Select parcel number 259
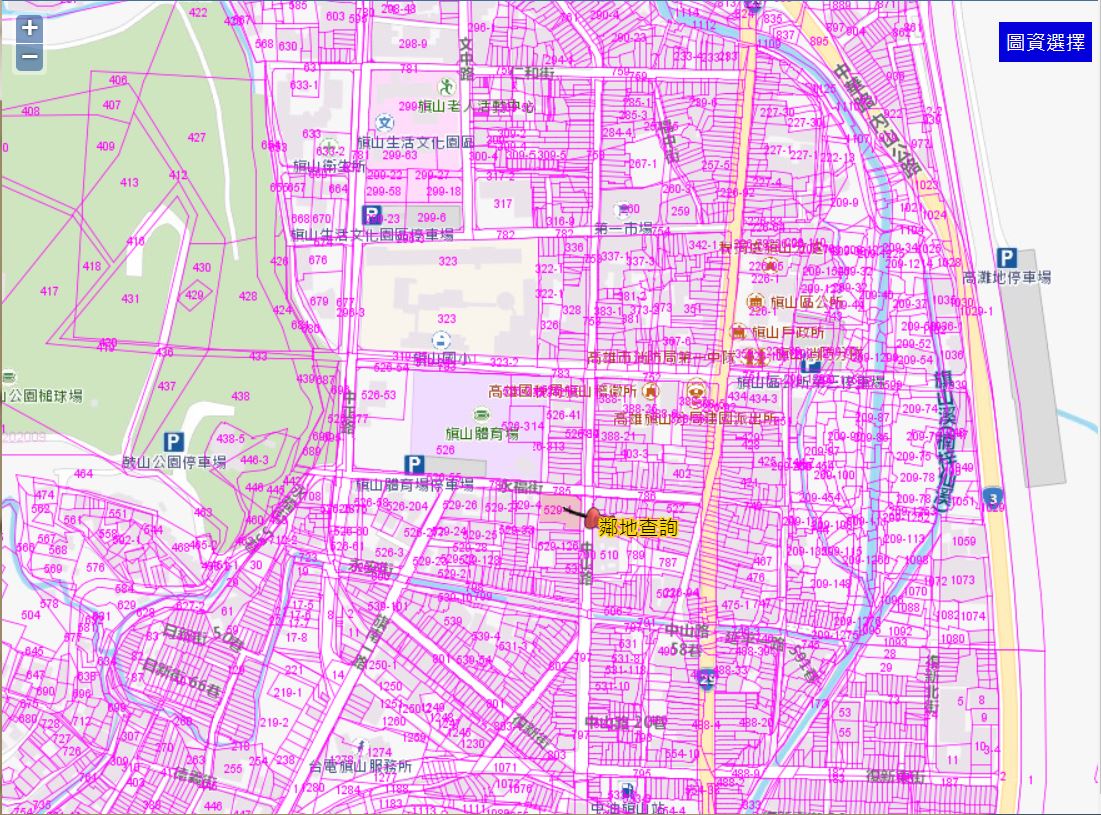Viewport: 1101px width, 815px height. (x=680, y=211)
